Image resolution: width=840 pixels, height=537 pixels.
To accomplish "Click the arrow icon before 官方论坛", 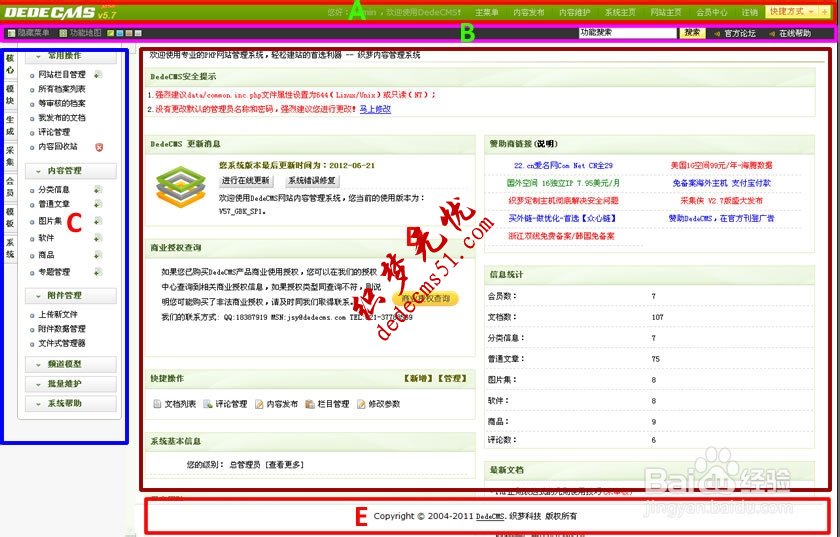I will point(717,34).
